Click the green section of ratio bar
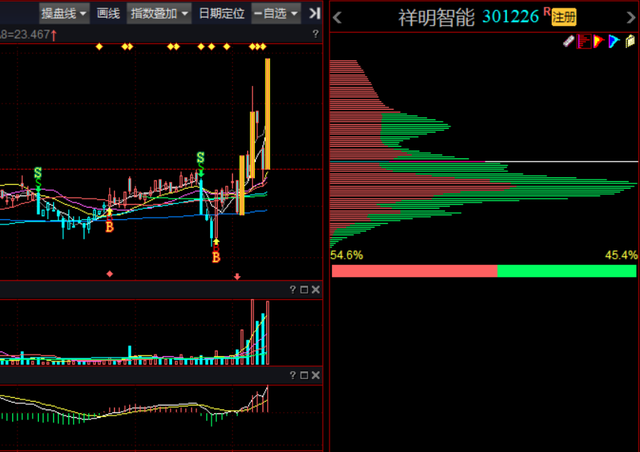 coord(567,271)
